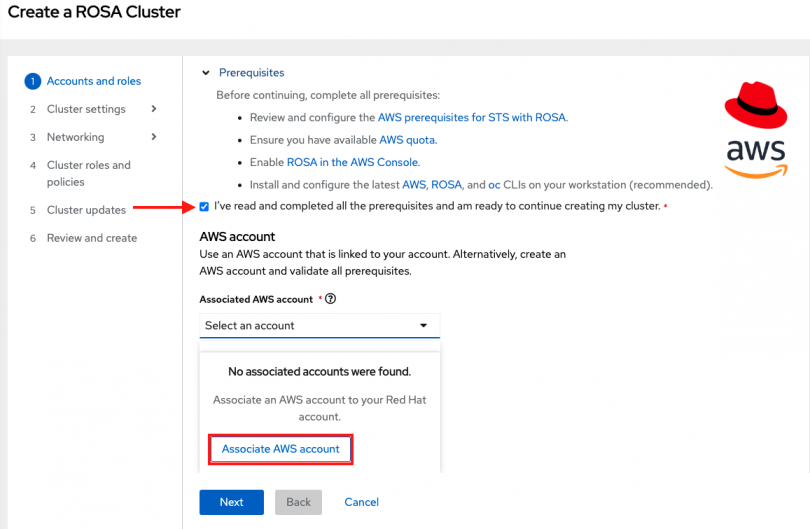Image resolution: width=810 pixels, height=529 pixels.
Task: Click the help icon beside Associated AWS account
Action: point(330,299)
